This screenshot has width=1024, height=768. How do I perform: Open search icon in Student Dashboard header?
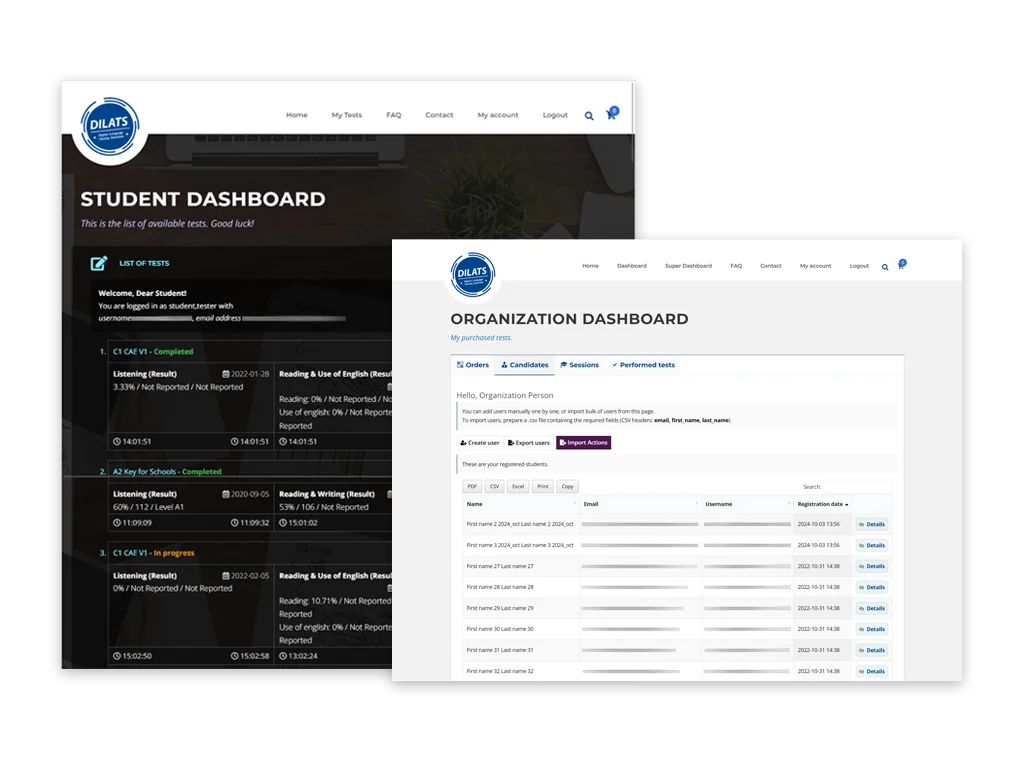tap(589, 116)
